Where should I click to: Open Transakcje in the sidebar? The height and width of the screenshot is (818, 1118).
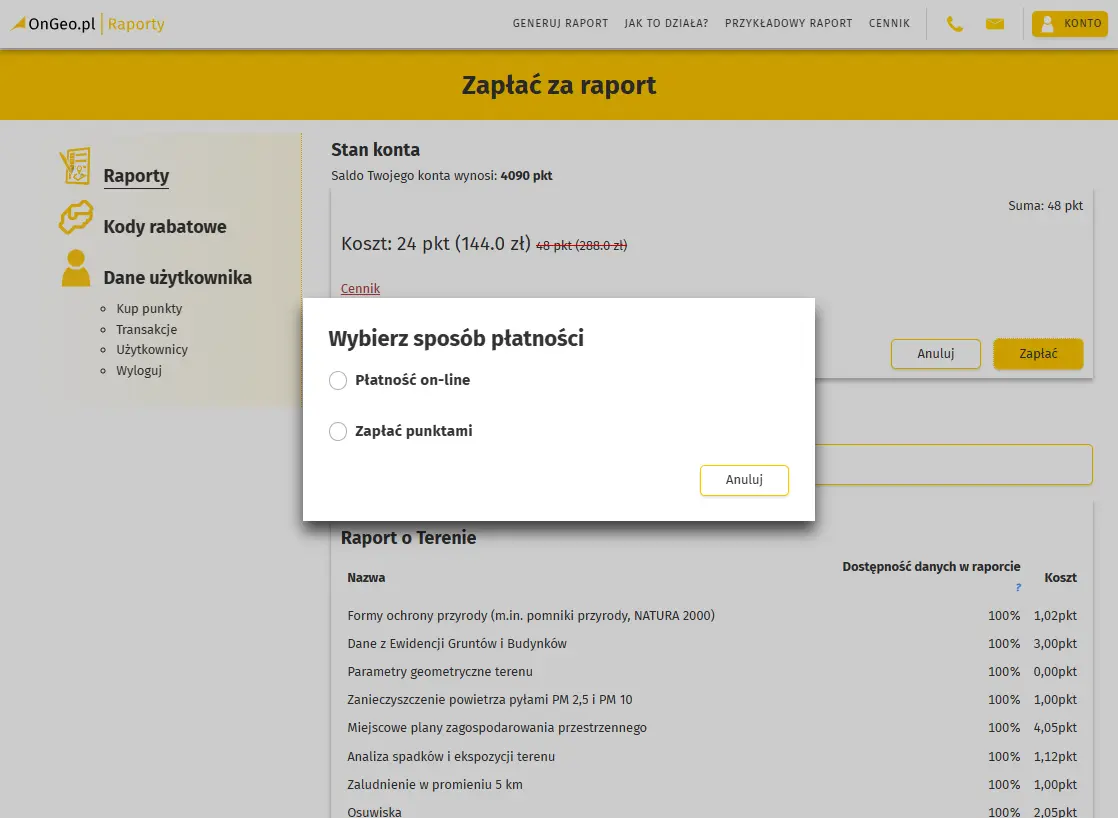pyautogui.click(x=146, y=330)
